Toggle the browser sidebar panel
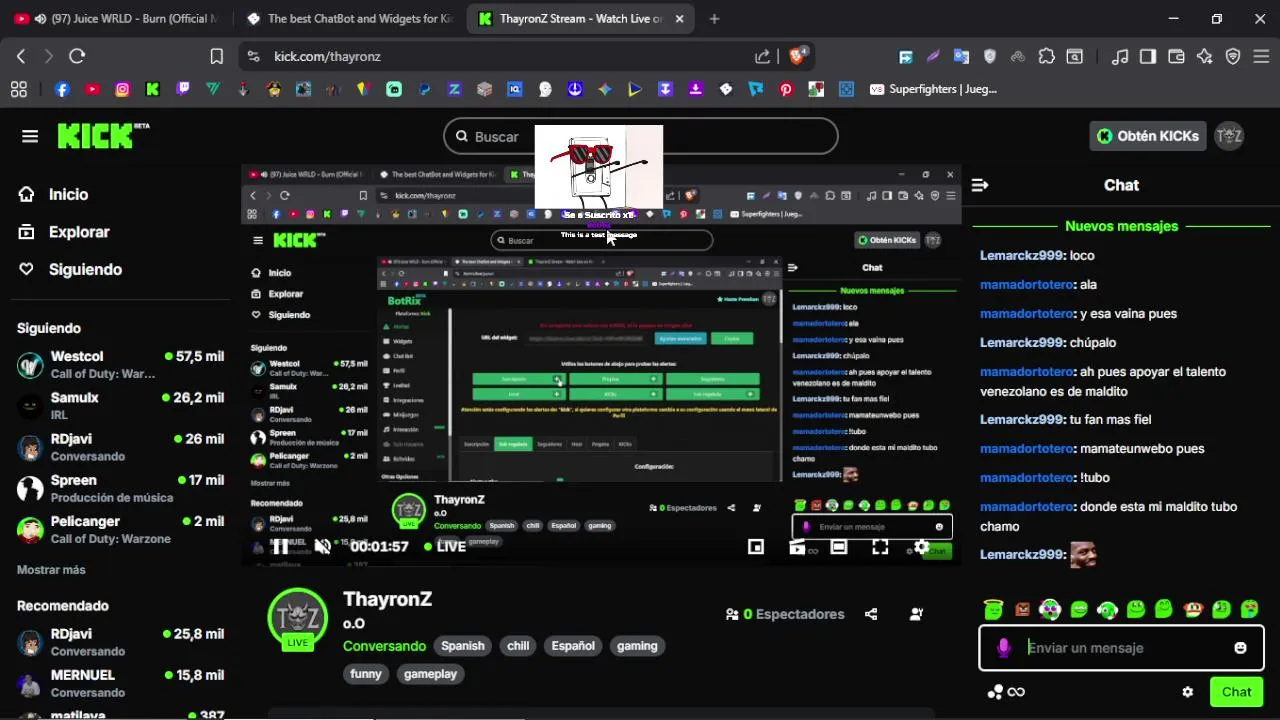This screenshot has width=1280, height=720. point(1148,57)
